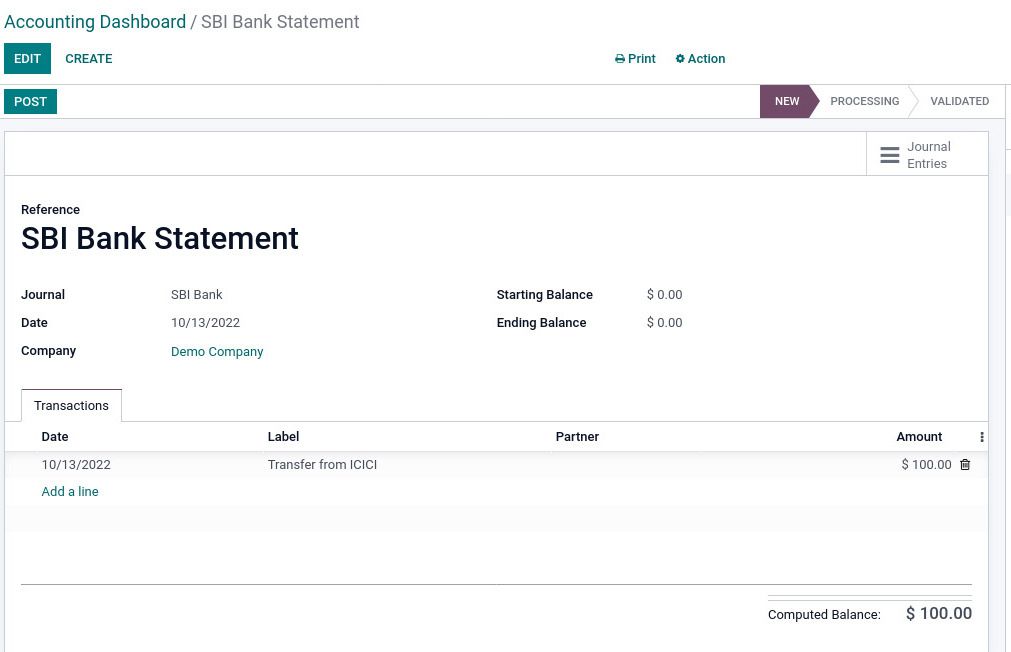Open the Demo Company link
The height and width of the screenshot is (652, 1011).
coord(217,352)
